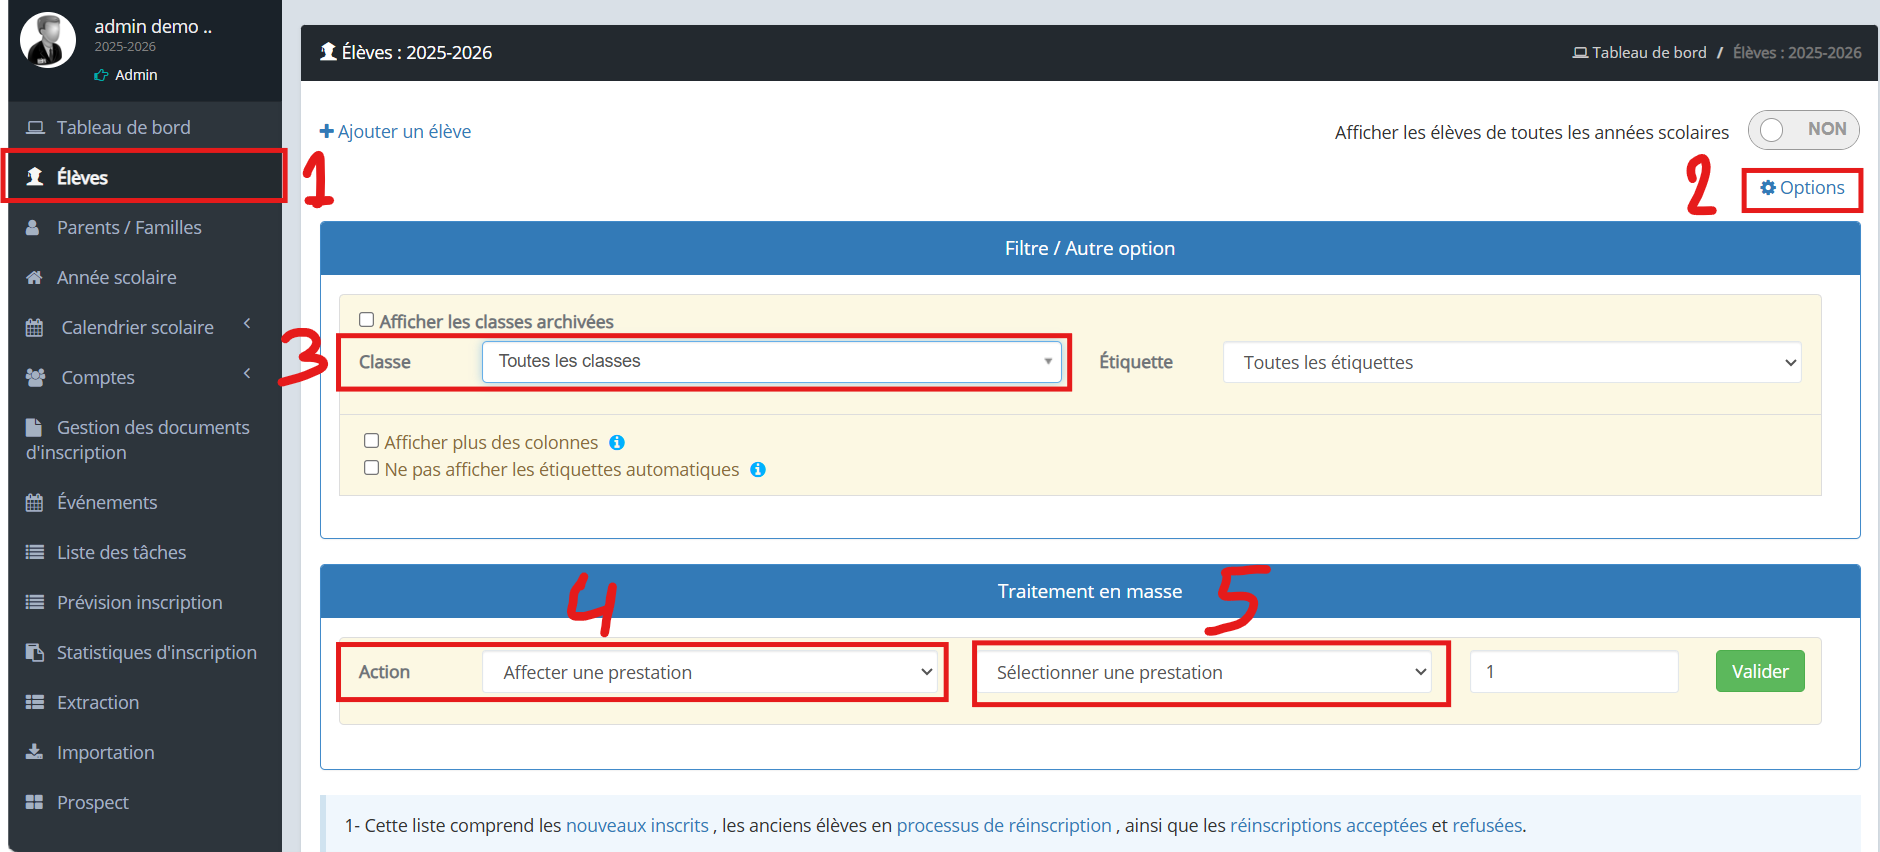Open the Élèves menu in sidebar
Viewport: 1880px width, 852px height.
click(x=83, y=178)
